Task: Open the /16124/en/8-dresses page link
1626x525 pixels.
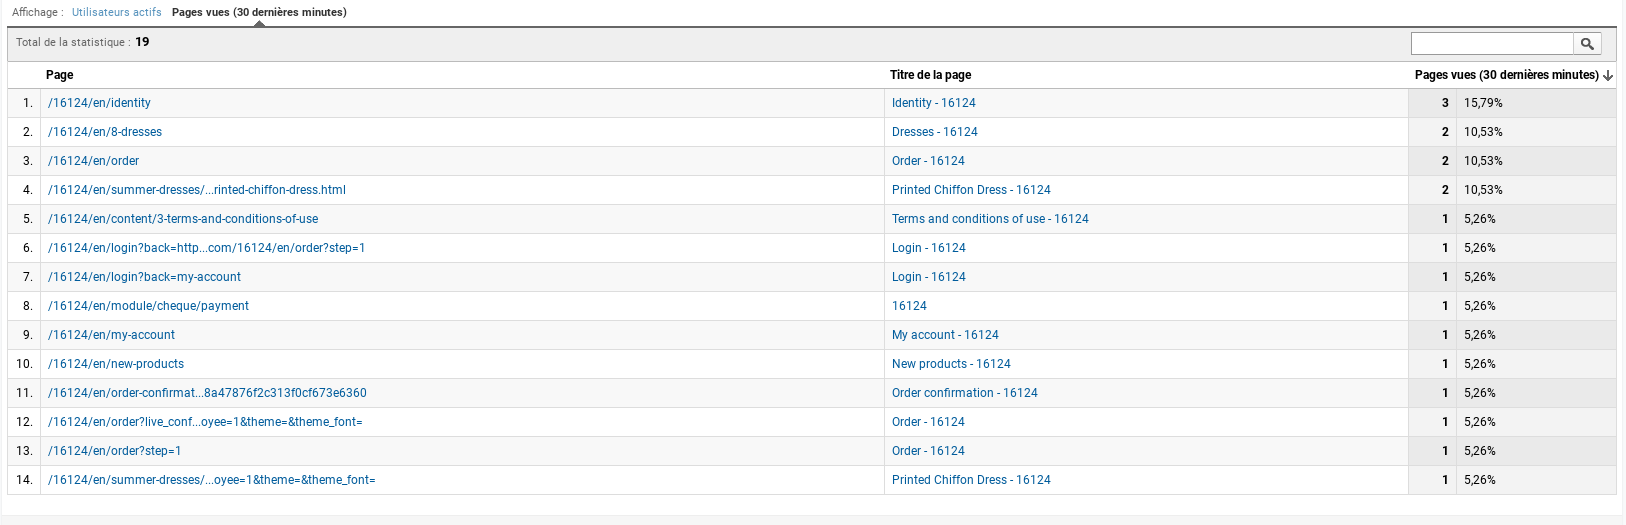Action: [x=105, y=132]
